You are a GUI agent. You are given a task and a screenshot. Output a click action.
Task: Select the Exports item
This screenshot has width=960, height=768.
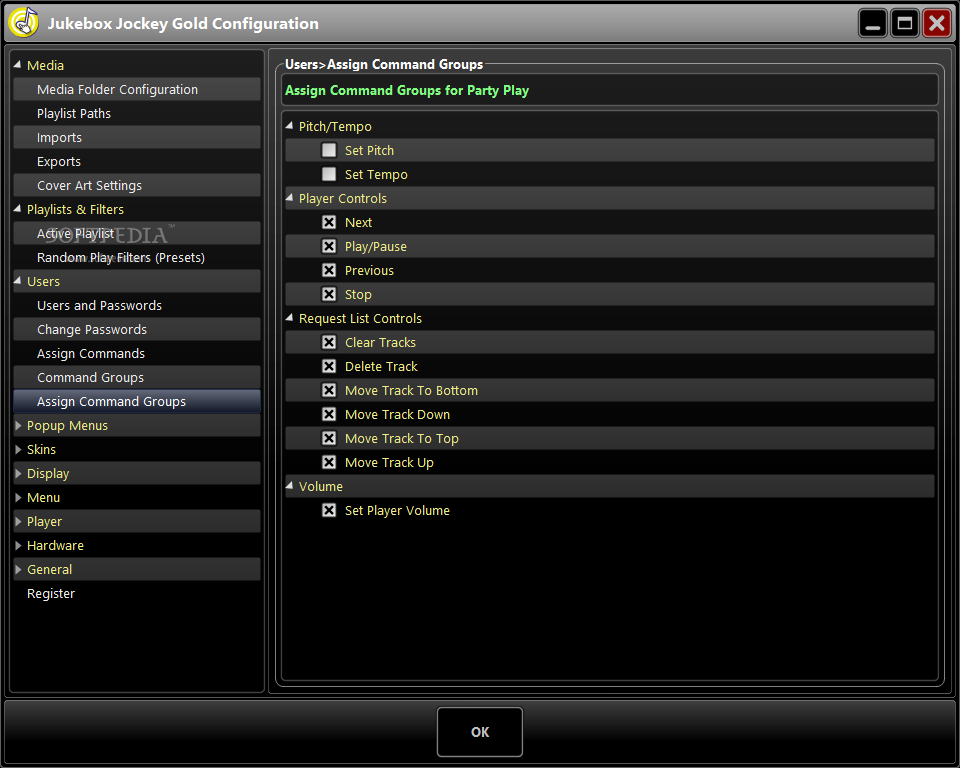click(137, 161)
